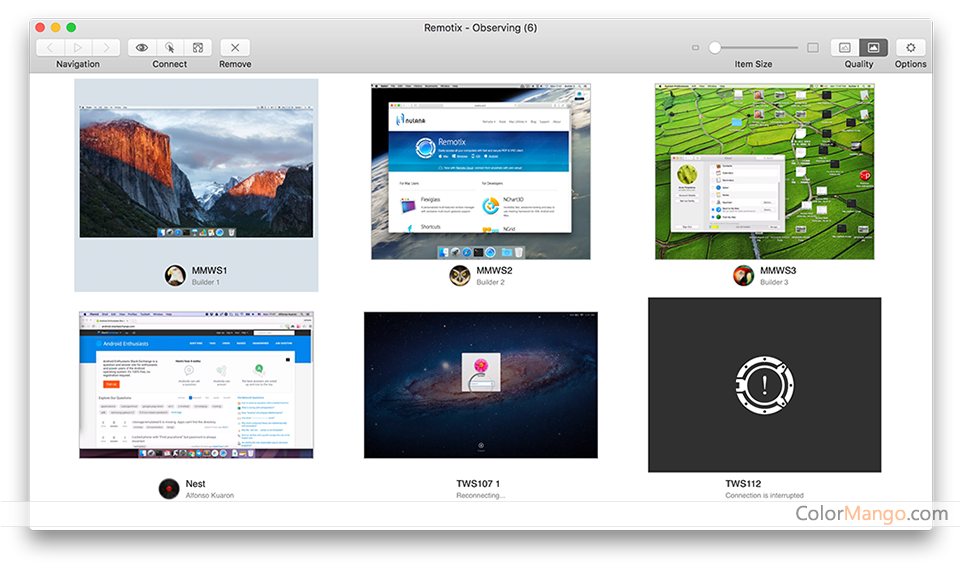The height and width of the screenshot is (580, 960).
Task: Connect in control mode using the cursor icon
Action: coord(170,47)
